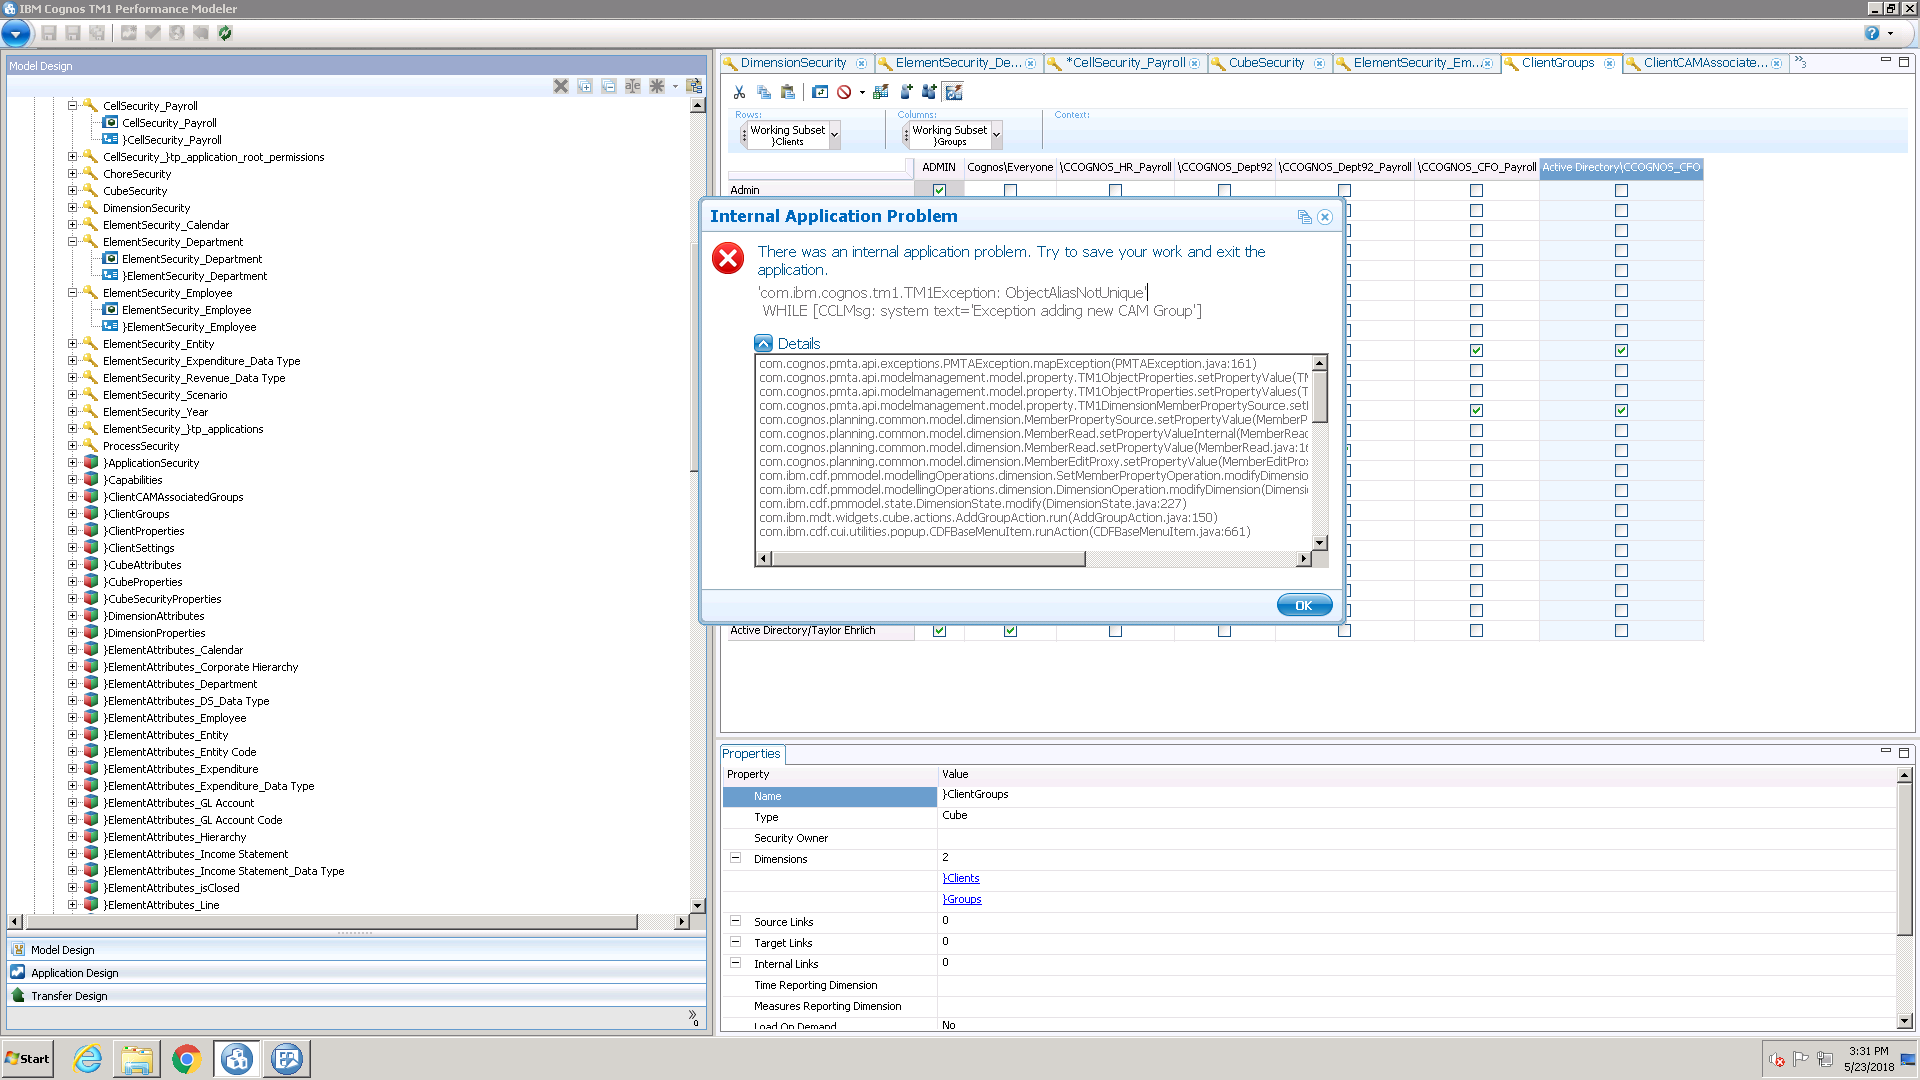Click the Paste icon in cube viewer toolbar
Image resolution: width=1920 pixels, height=1080 pixels.
(x=788, y=92)
